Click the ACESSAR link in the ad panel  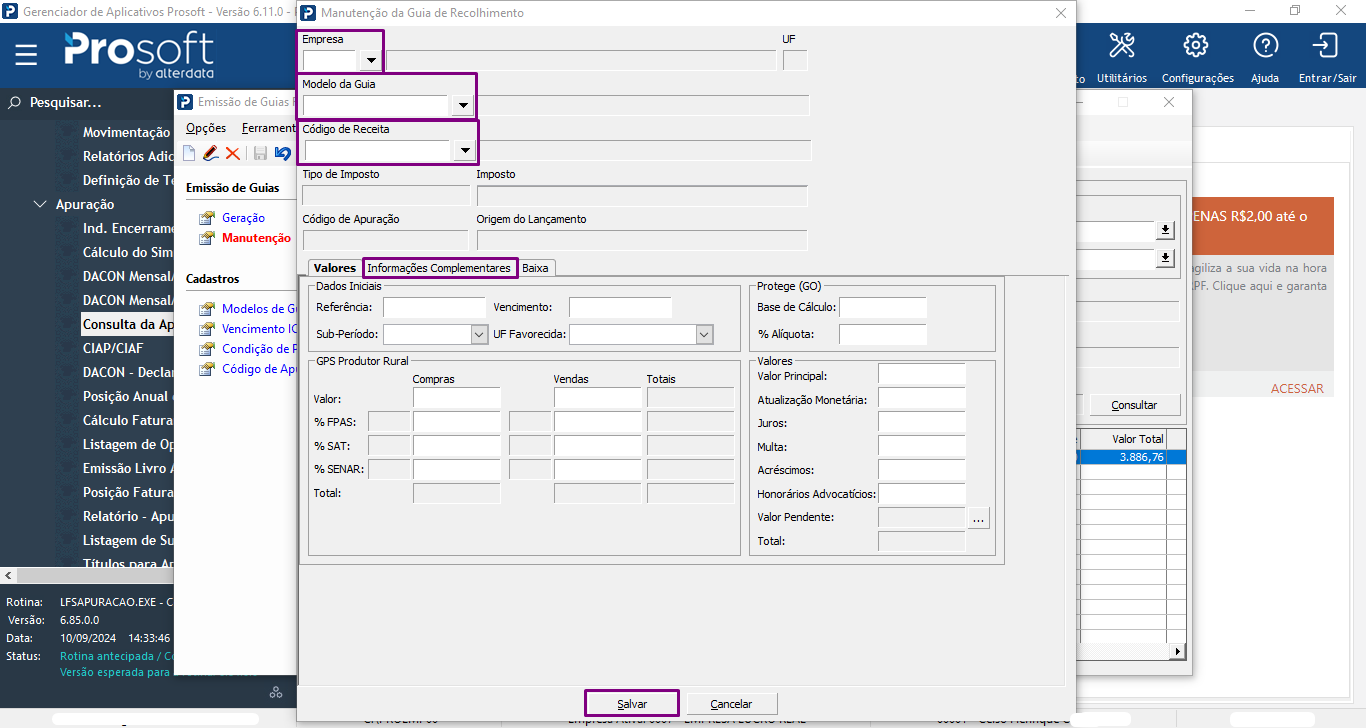pyautogui.click(x=1297, y=389)
